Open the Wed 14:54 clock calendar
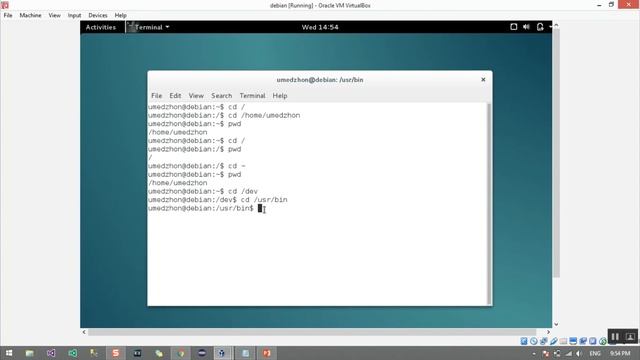The image size is (640, 360). 320,27
